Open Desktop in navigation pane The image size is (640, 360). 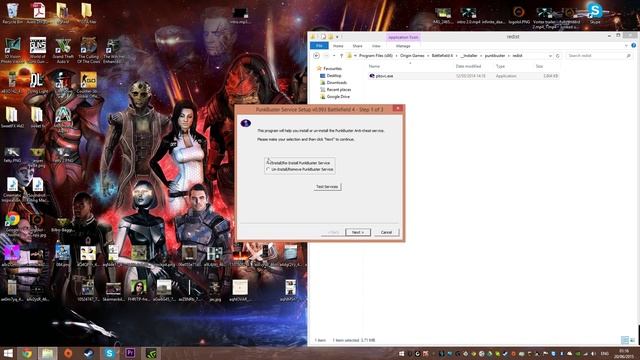[x=331, y=76]
